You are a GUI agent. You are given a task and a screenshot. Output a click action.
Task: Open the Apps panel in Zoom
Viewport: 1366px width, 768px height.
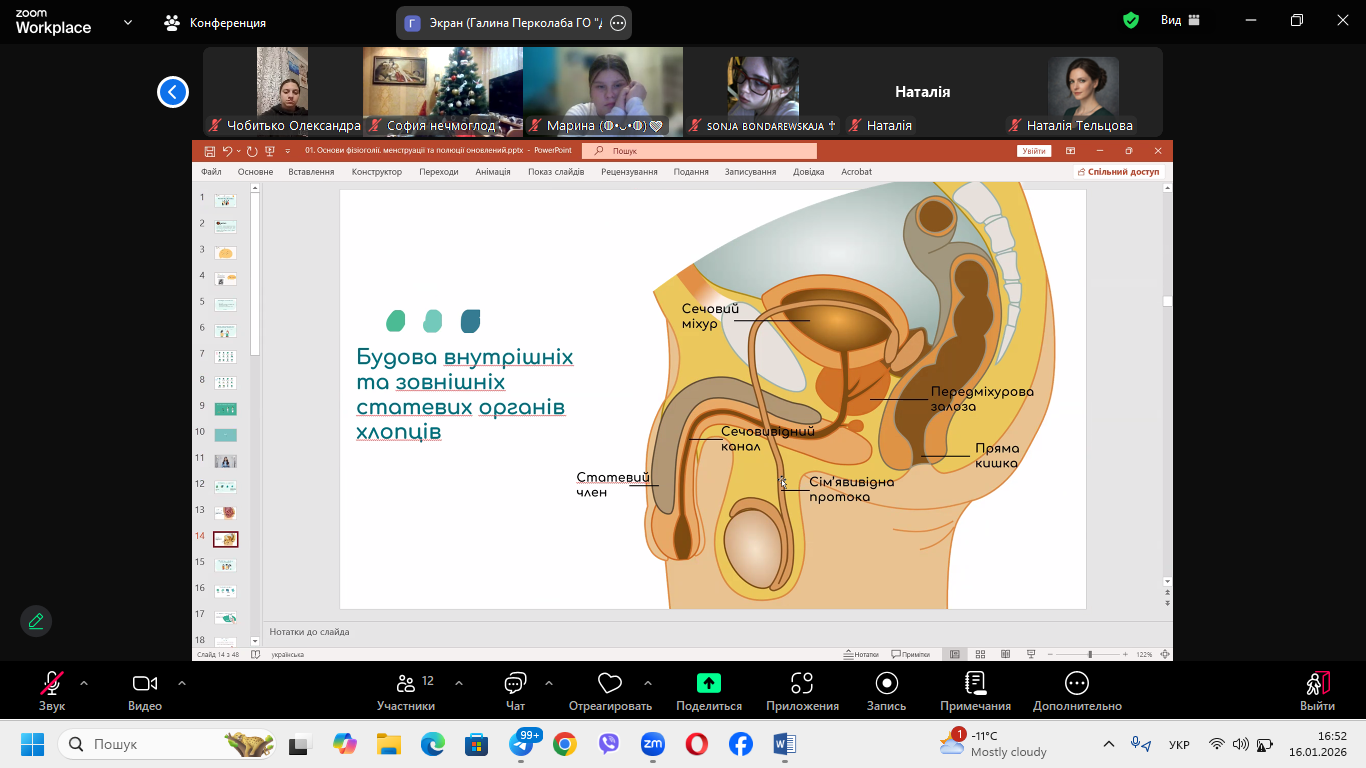pyautogui.click(x=802, y=690)
